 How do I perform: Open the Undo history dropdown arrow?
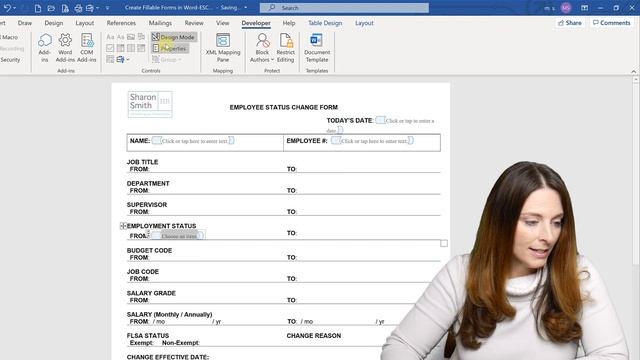(x=15, y=8)
